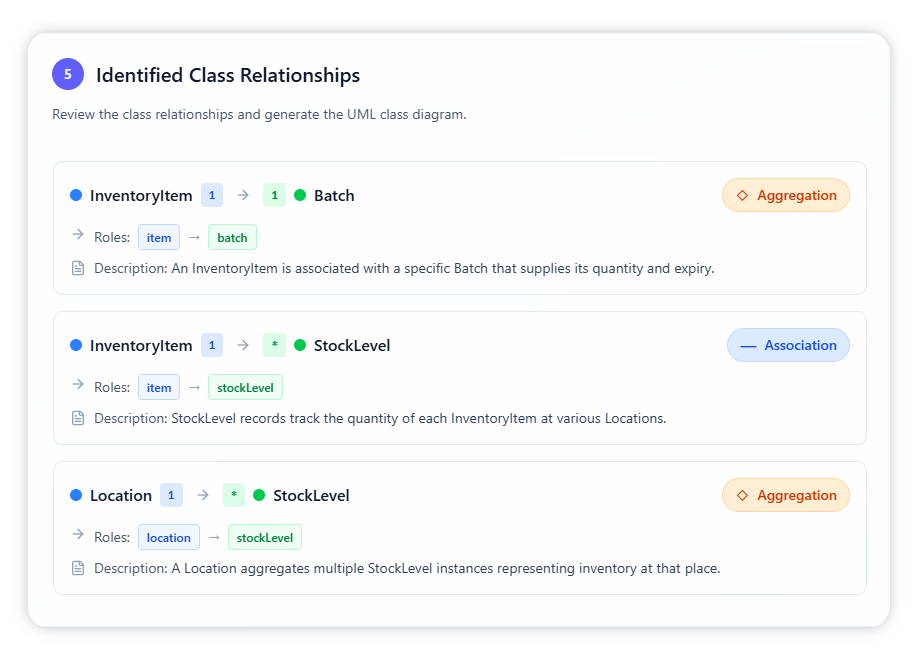Click the StockLevel class name in Association card
Viewport: 920px width, 656px height.
pos(352,345)
